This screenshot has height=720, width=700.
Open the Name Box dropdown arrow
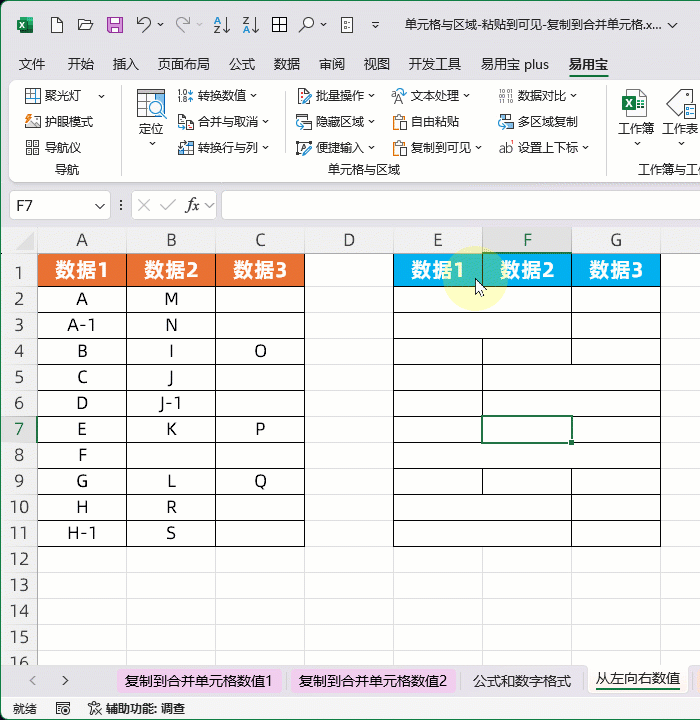coord(100,205)
